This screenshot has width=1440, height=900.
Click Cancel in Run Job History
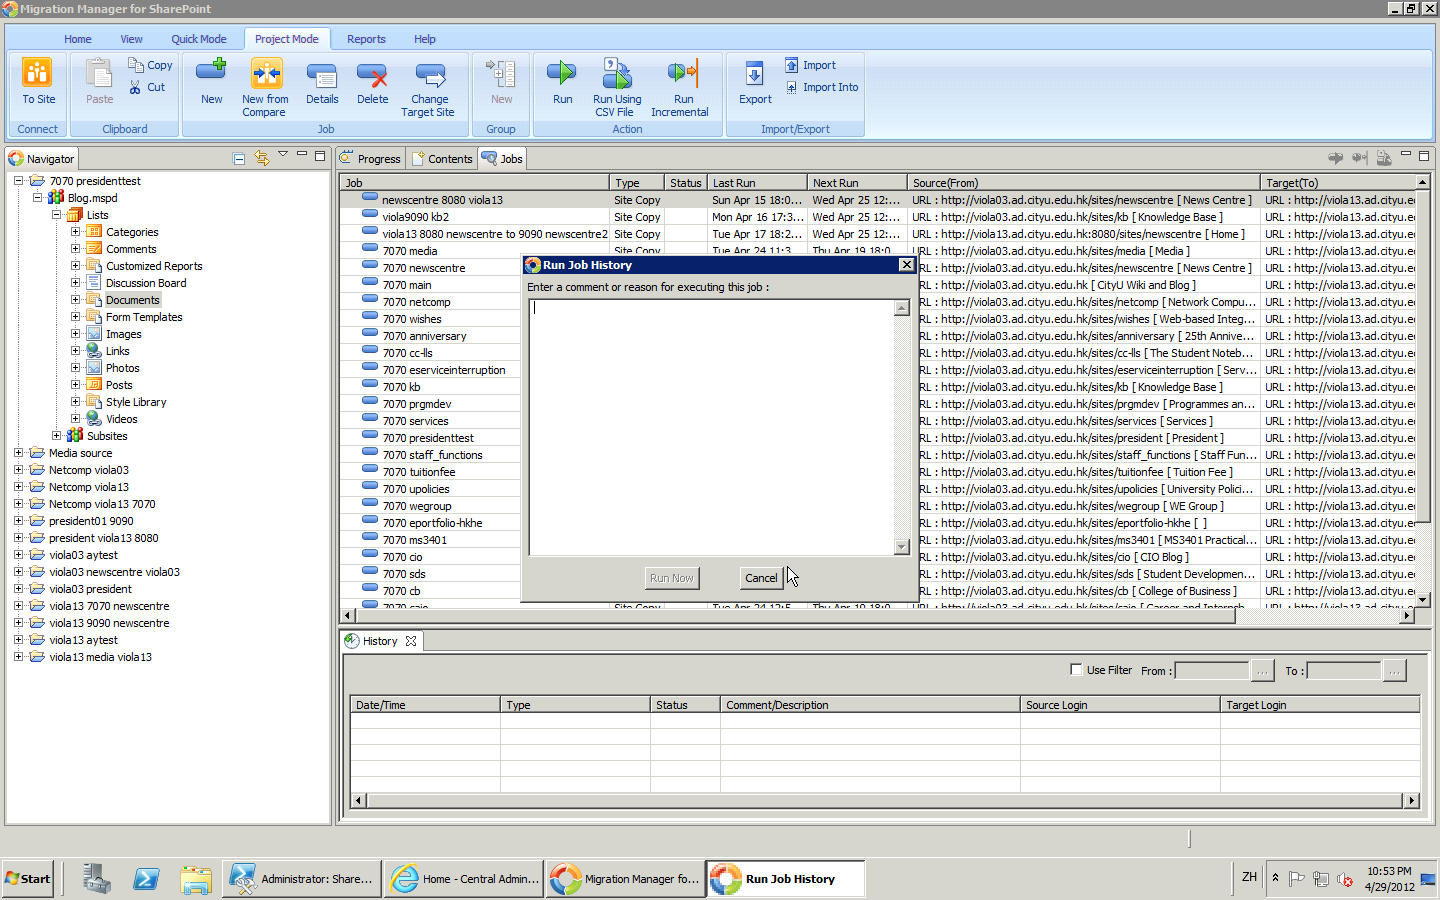[x=761, y=578]
